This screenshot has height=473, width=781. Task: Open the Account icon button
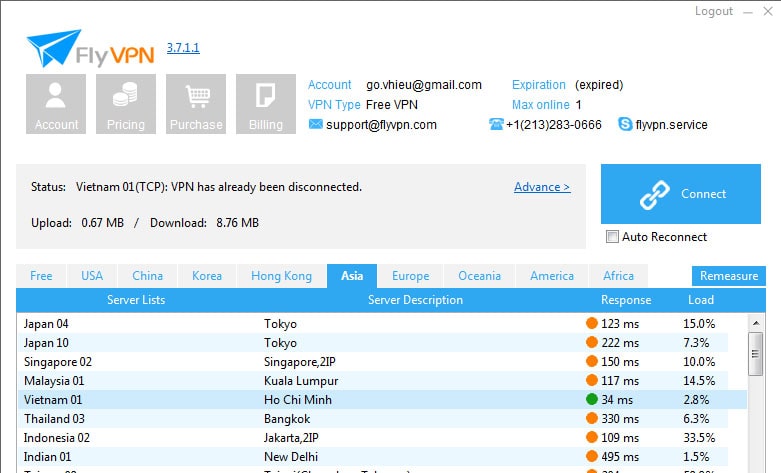click(x=56, y=104)
